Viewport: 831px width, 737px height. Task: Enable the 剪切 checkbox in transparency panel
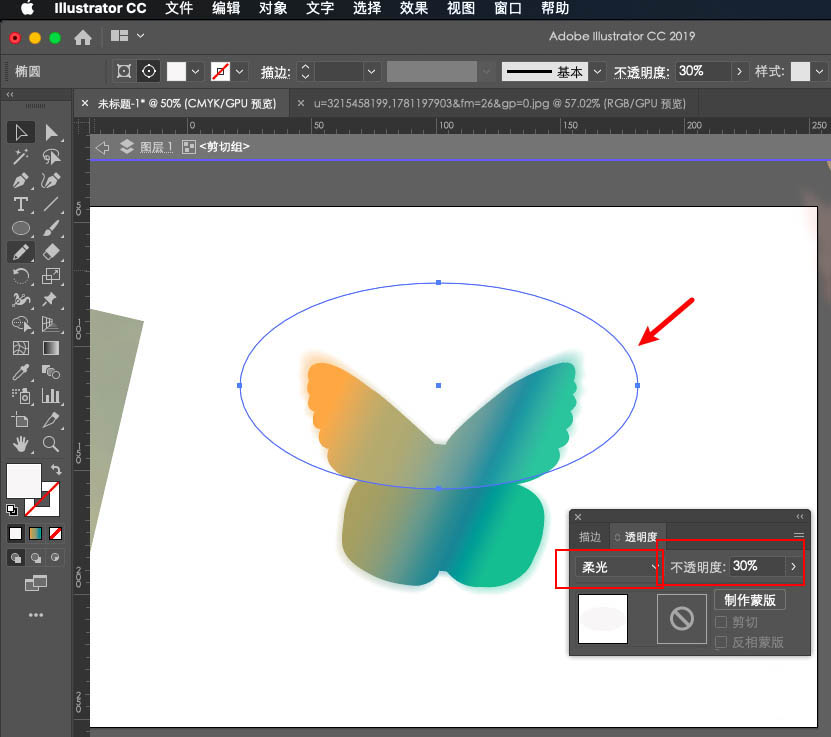click(721, 624)
